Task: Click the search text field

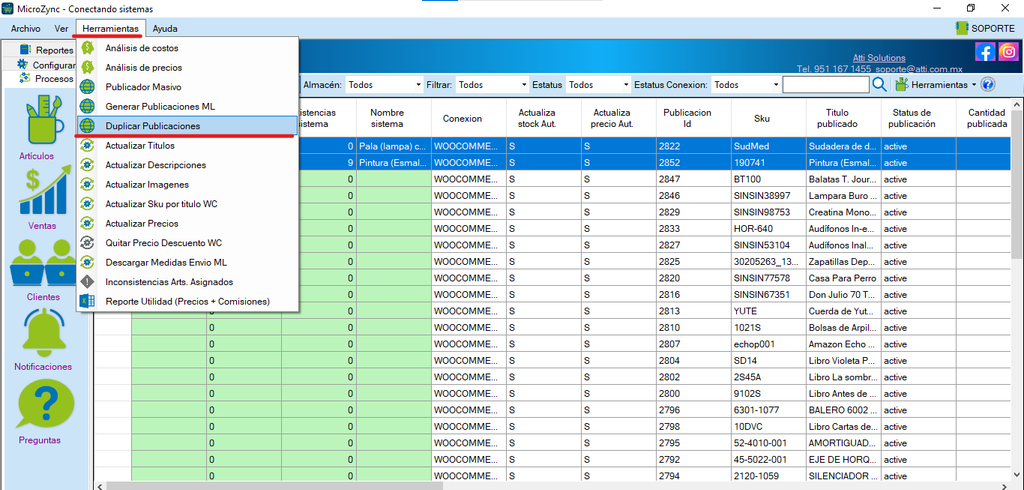Action: point(825,85)
